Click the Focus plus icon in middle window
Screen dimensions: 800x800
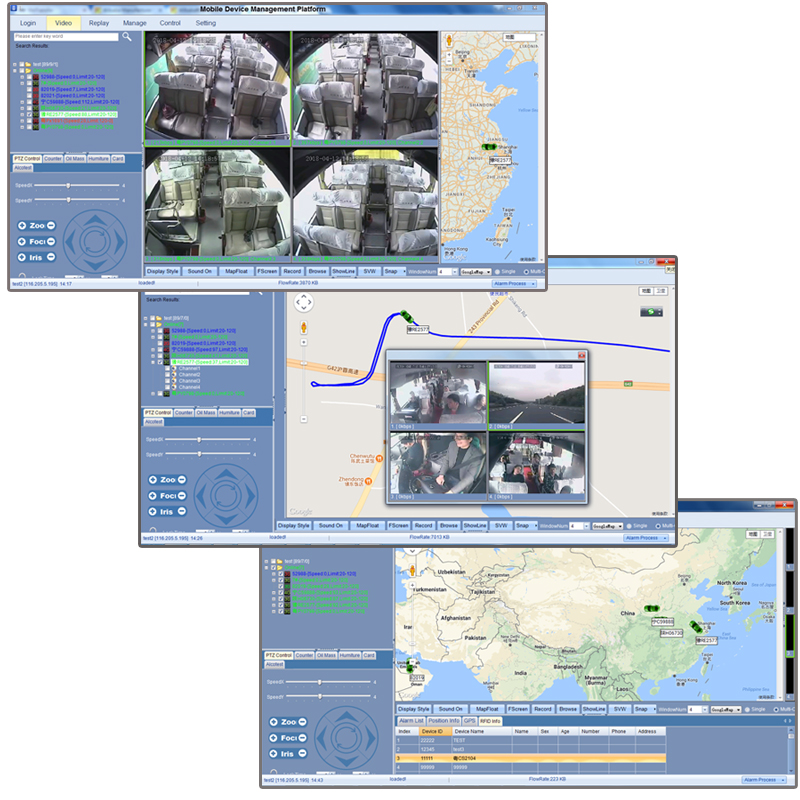point(152,495)
